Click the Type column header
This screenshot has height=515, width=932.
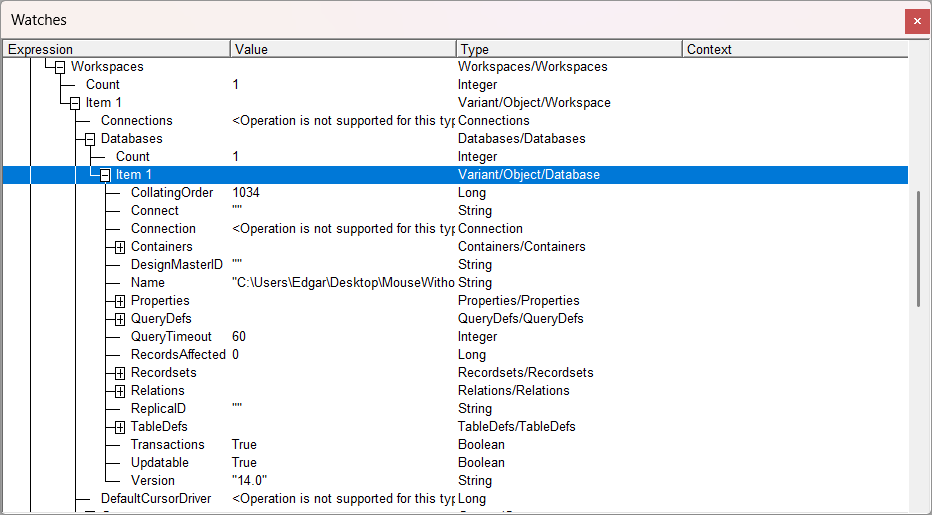pos(568,49)
